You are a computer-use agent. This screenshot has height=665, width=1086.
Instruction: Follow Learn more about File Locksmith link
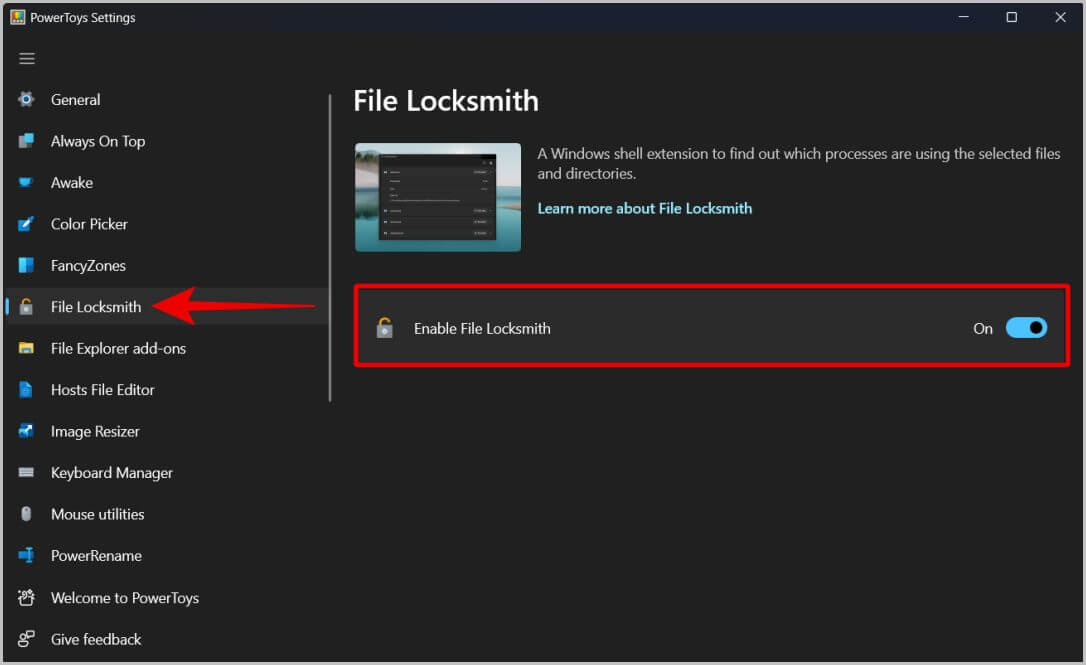coord(645,209)
